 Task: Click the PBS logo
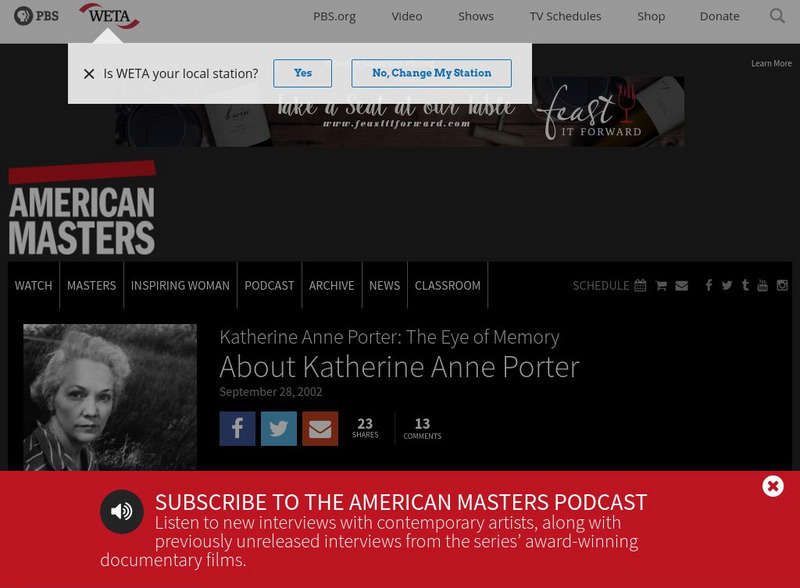[x=36, y=16]
